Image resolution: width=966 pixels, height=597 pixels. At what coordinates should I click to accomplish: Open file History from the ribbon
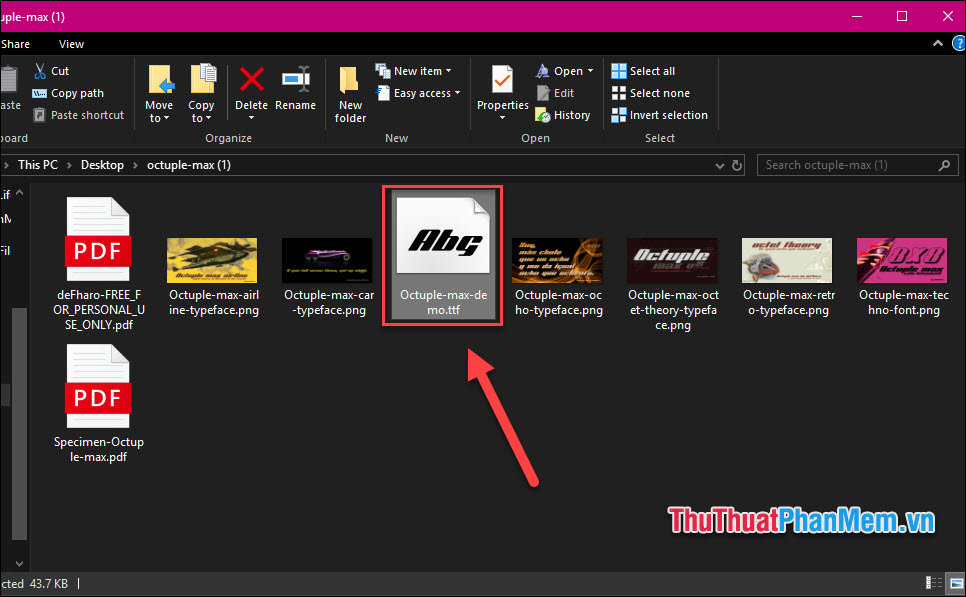(x=563, y=114)
